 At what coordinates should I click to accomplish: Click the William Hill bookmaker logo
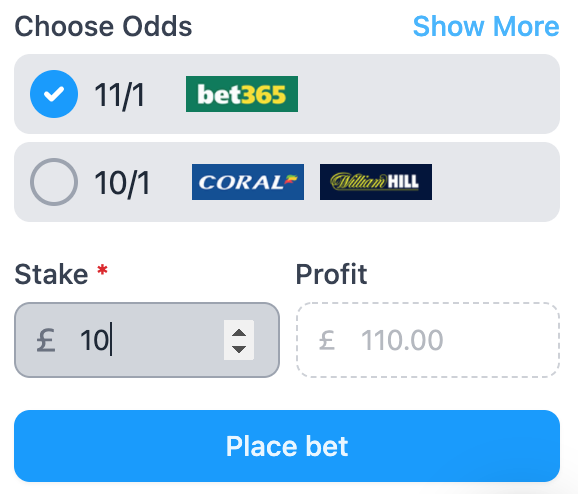(x=376, y=182)
